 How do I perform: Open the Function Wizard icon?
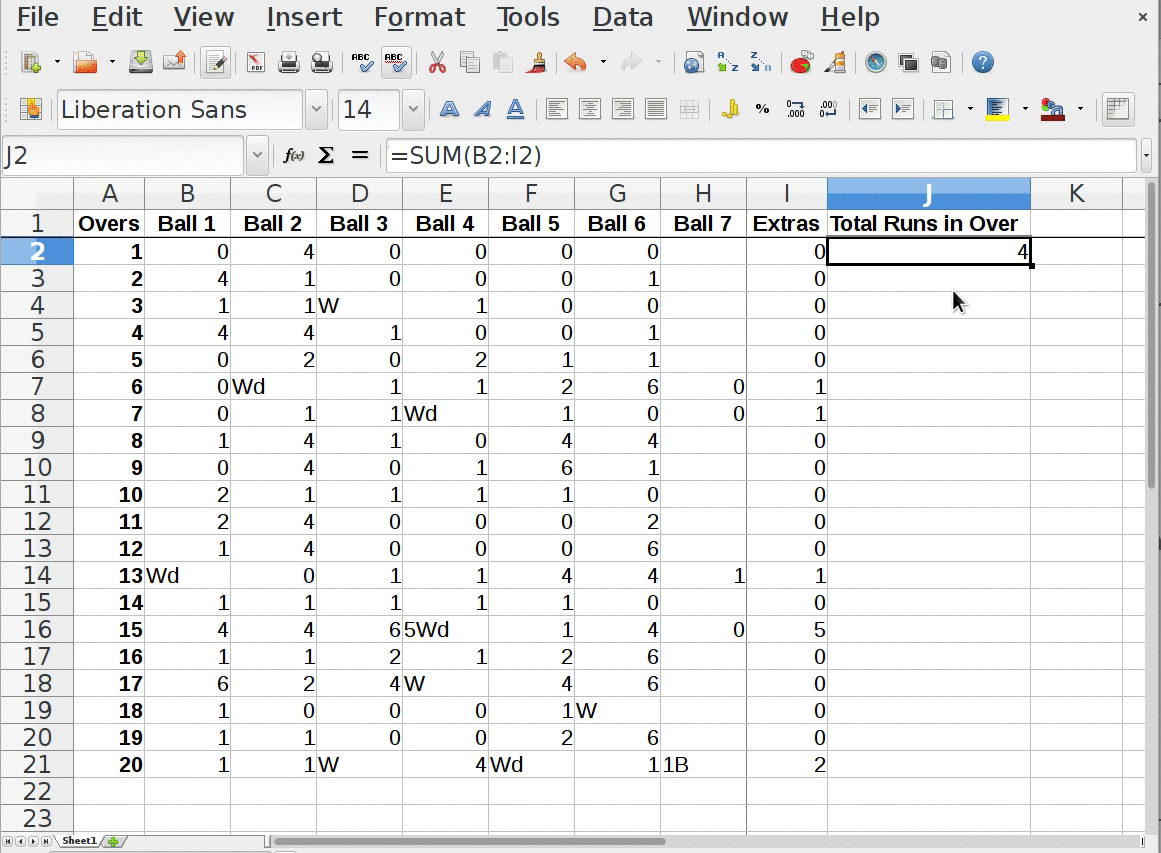(294, 156)
